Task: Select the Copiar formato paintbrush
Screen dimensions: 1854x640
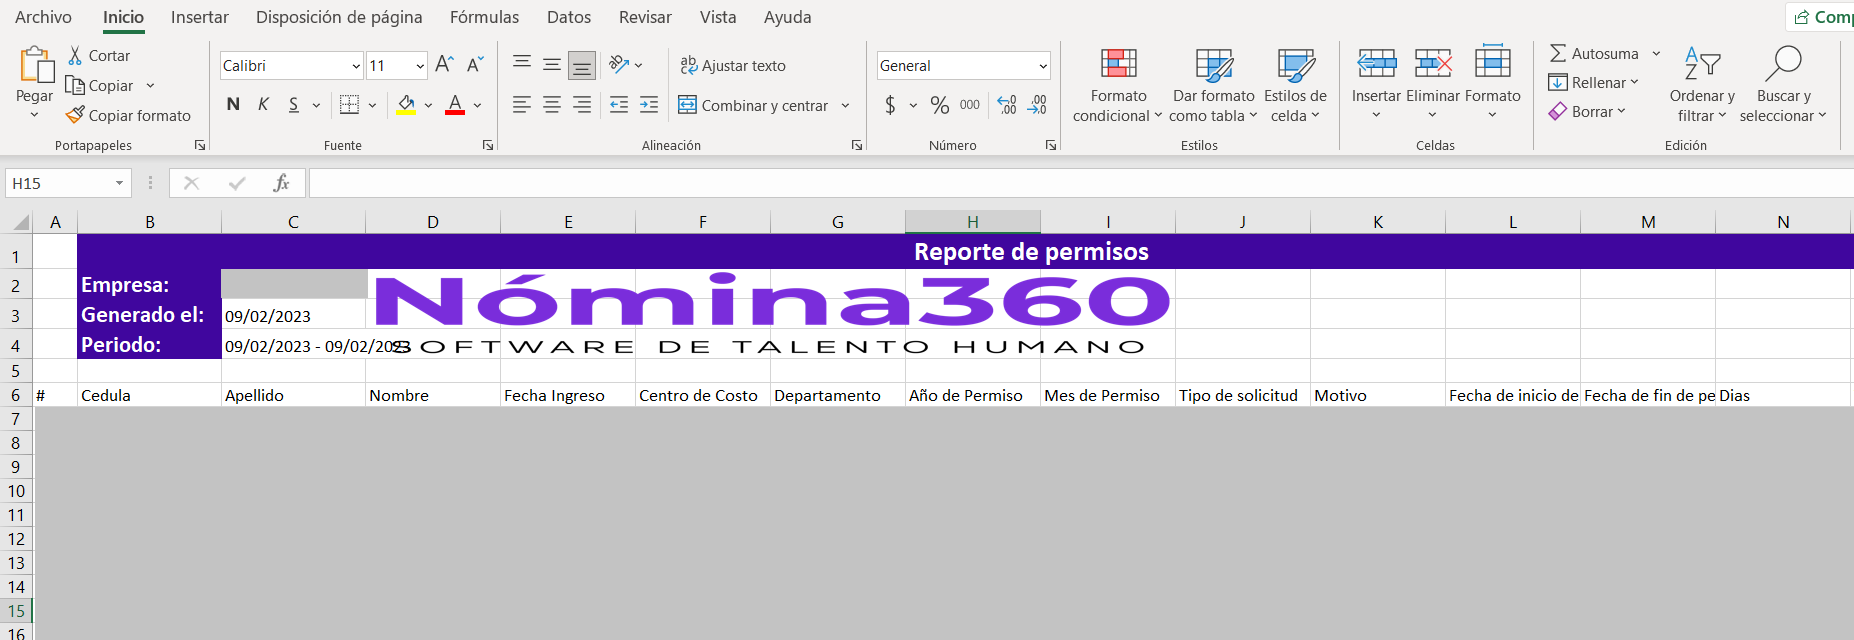Action: click(x=75, y=116)
